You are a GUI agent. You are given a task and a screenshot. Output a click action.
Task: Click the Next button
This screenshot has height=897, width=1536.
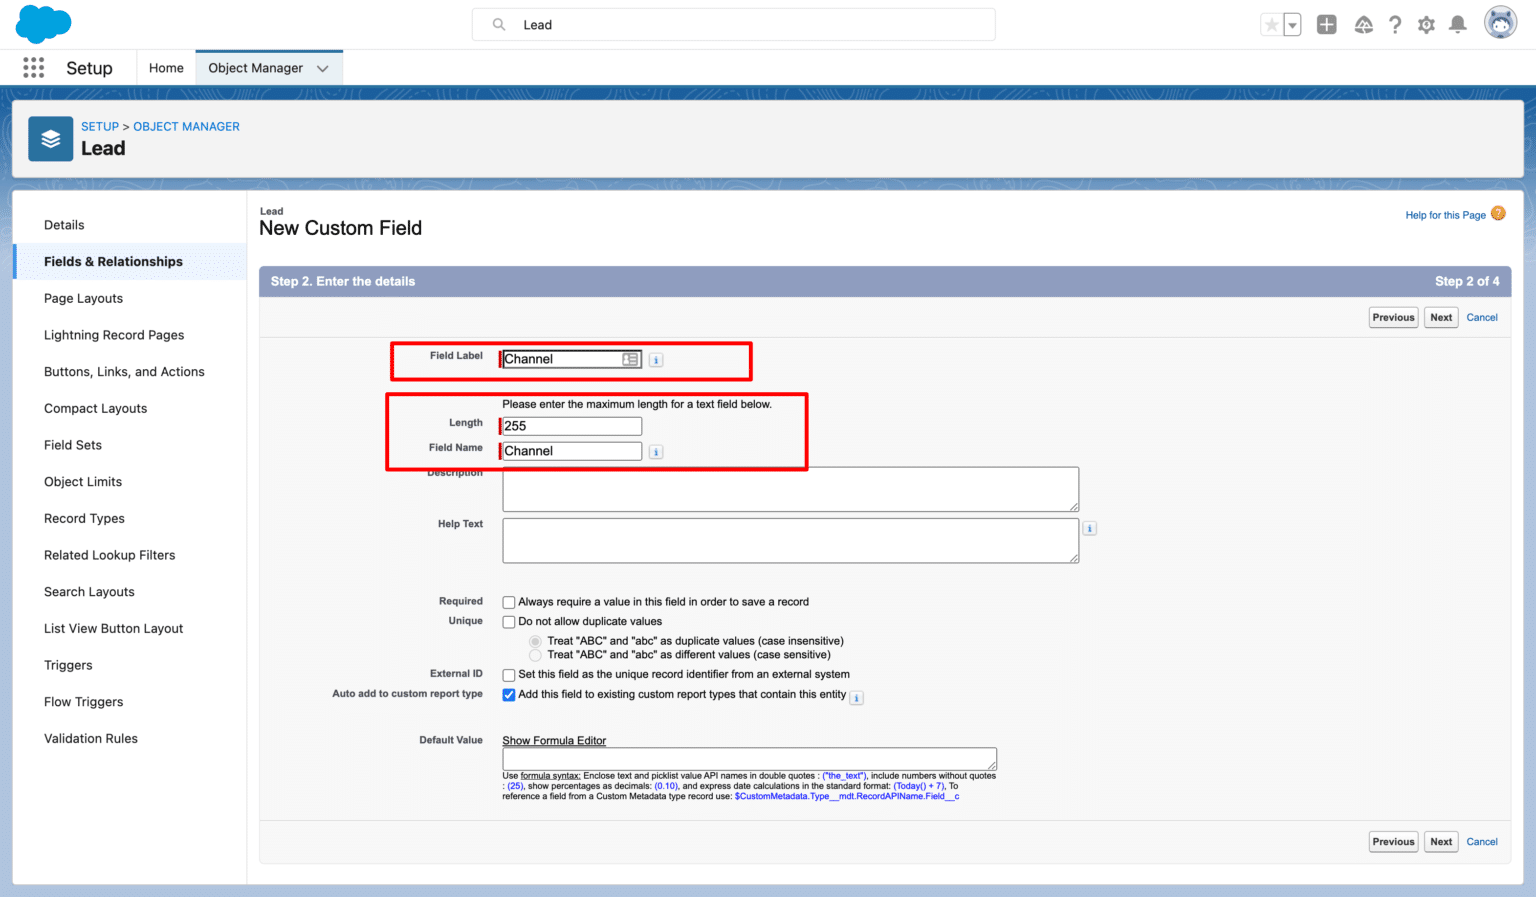click(1440, 317)
